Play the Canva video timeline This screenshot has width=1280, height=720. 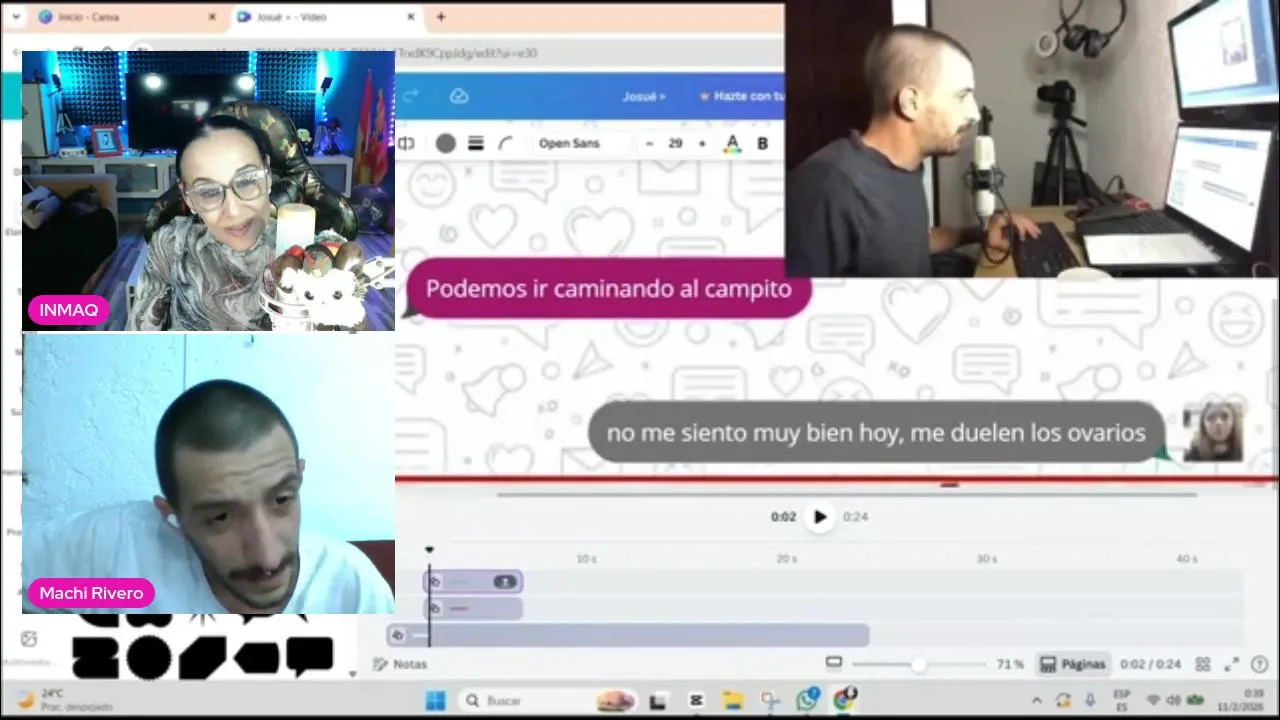(820, 517)
